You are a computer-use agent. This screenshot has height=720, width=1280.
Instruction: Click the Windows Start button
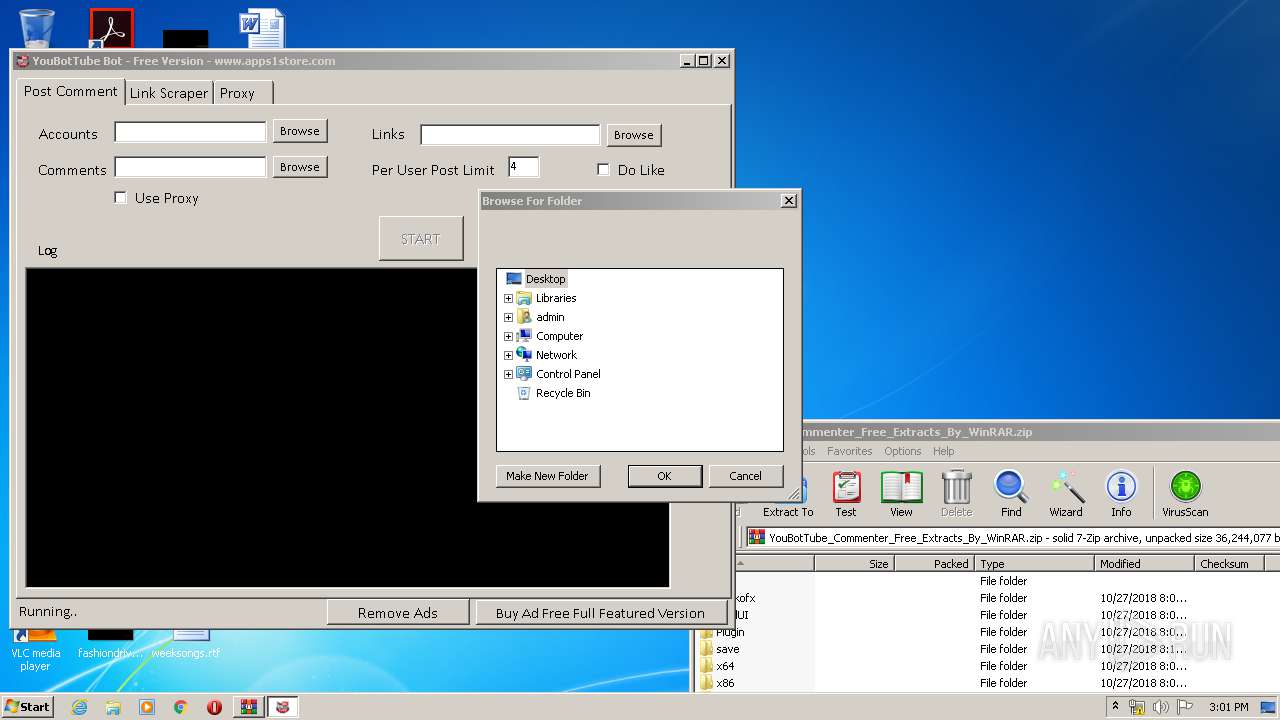(27, 707)
